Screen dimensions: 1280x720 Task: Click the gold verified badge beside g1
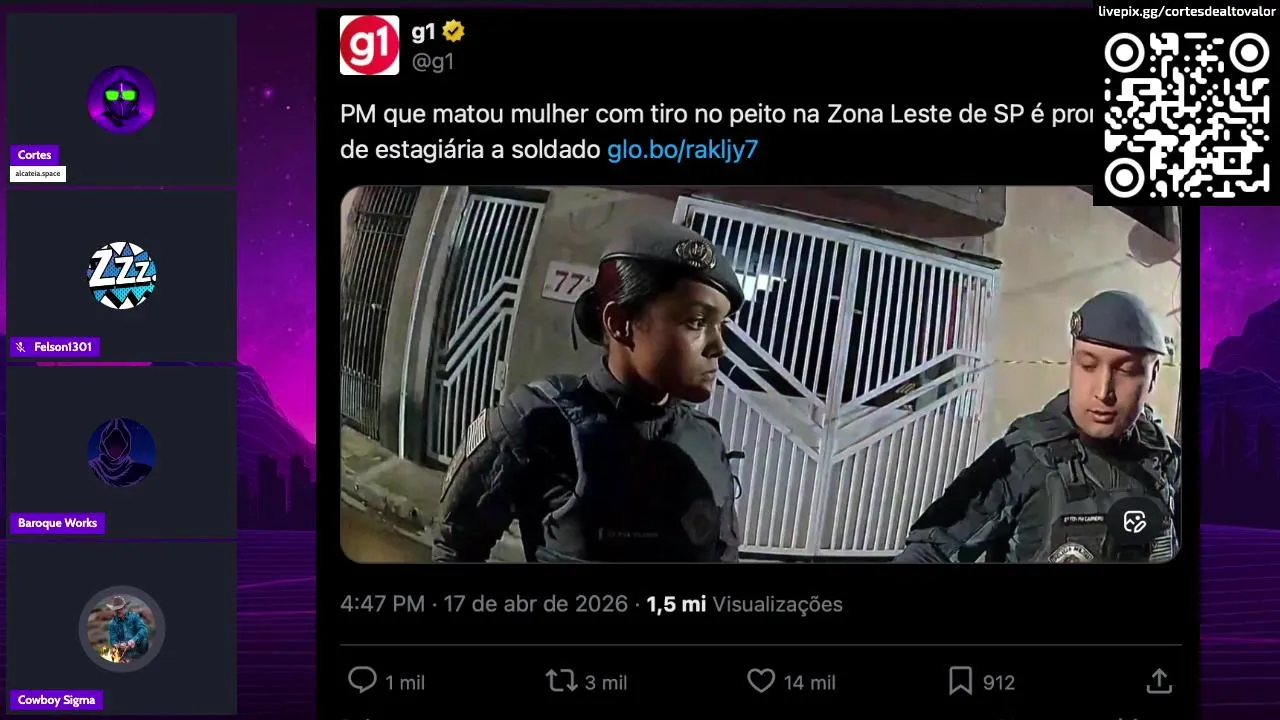(454, 31)
